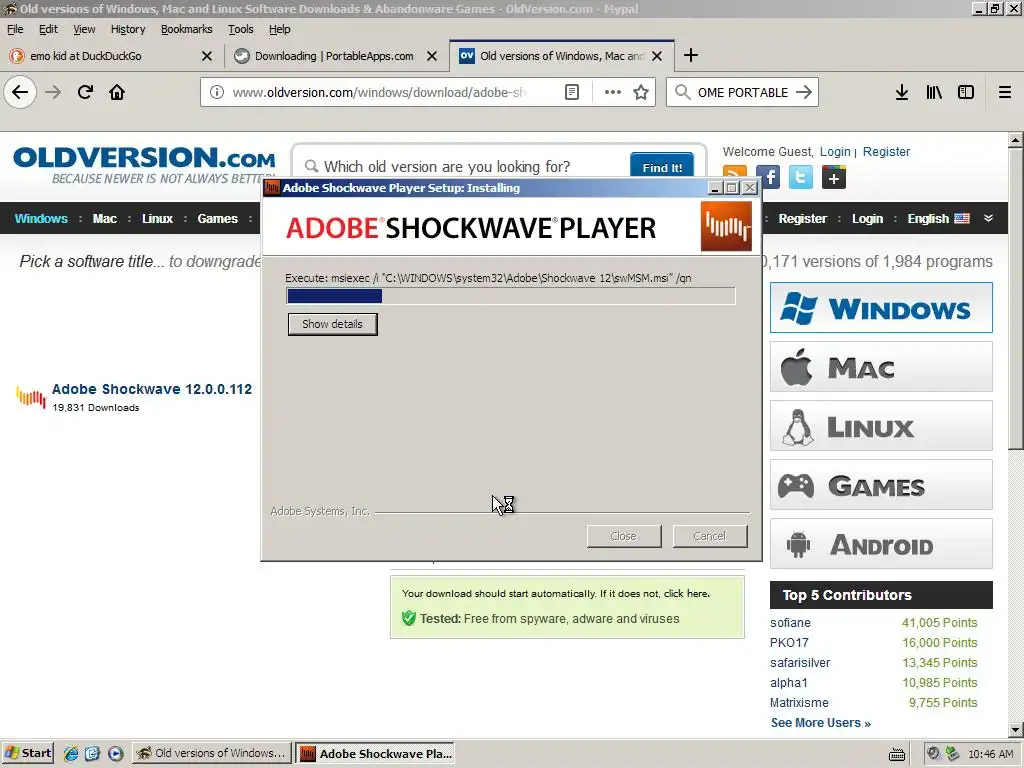Click the forward navigation arrow
The image size is (1024, 768).
(x=54, y=92)
